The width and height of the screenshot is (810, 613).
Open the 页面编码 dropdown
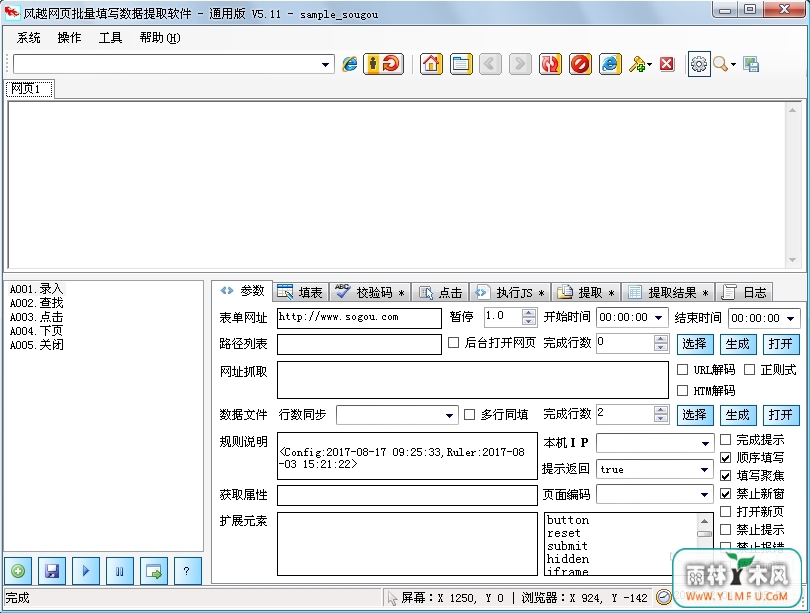704,495
